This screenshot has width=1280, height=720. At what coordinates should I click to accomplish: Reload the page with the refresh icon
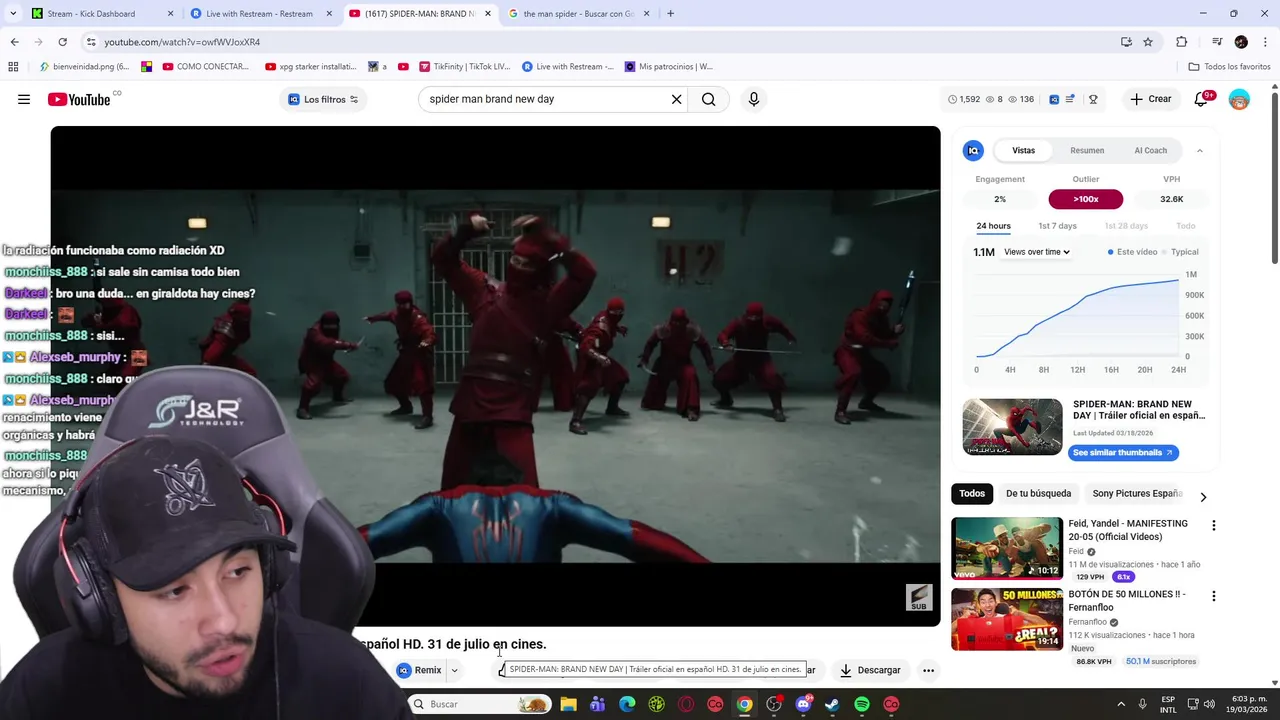62,42
